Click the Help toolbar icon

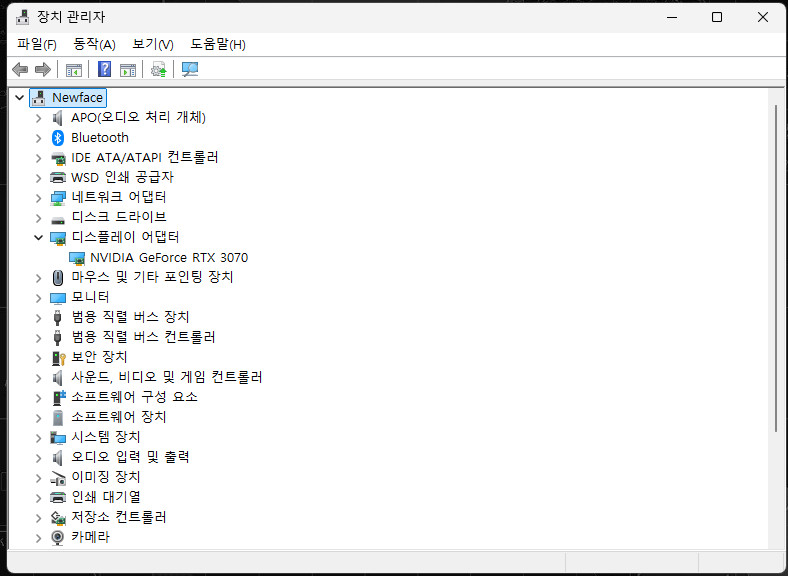click(104, 69)
